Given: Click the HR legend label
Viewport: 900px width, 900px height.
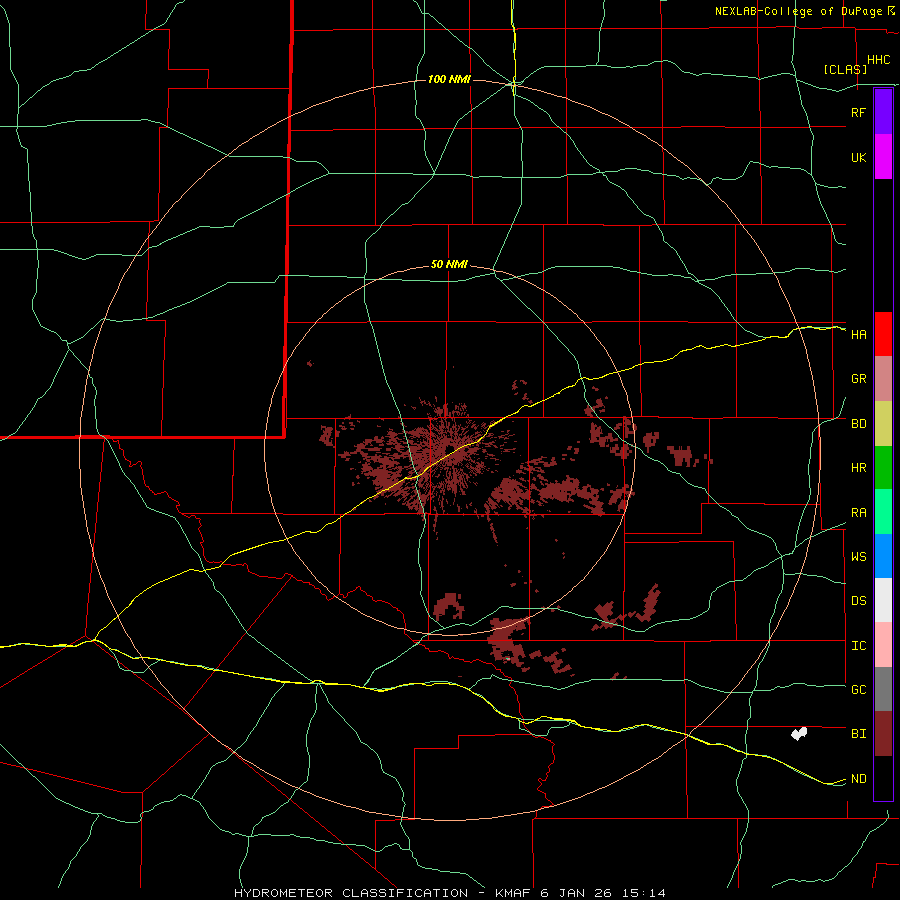Looking at the screenshot, I should tap(858, 468).
